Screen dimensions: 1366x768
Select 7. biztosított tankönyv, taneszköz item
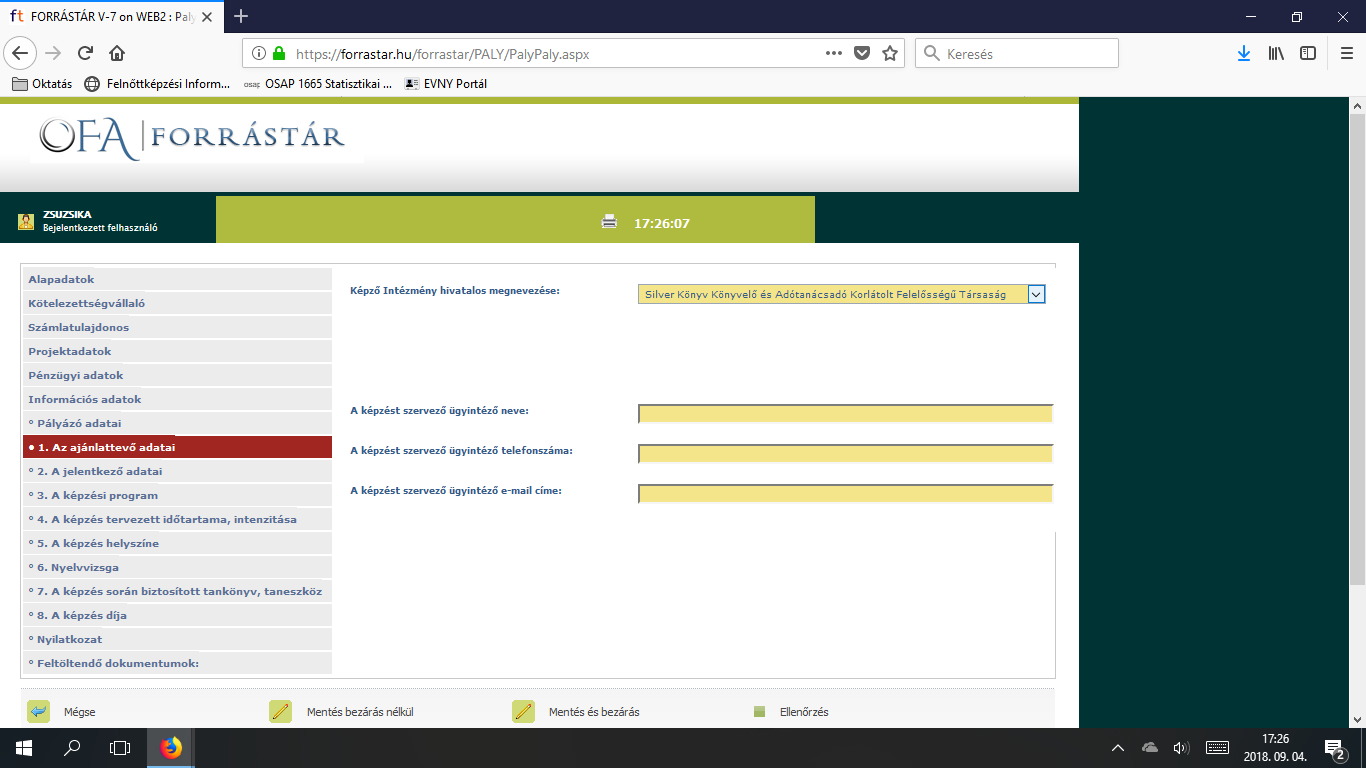177,591
